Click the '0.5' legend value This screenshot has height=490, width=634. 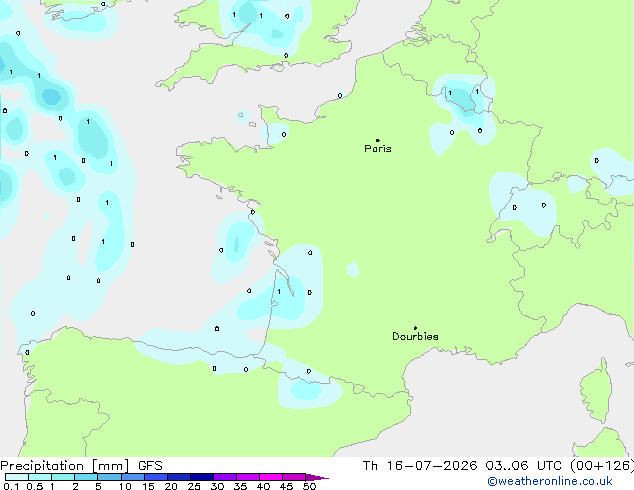click(35, 486)
